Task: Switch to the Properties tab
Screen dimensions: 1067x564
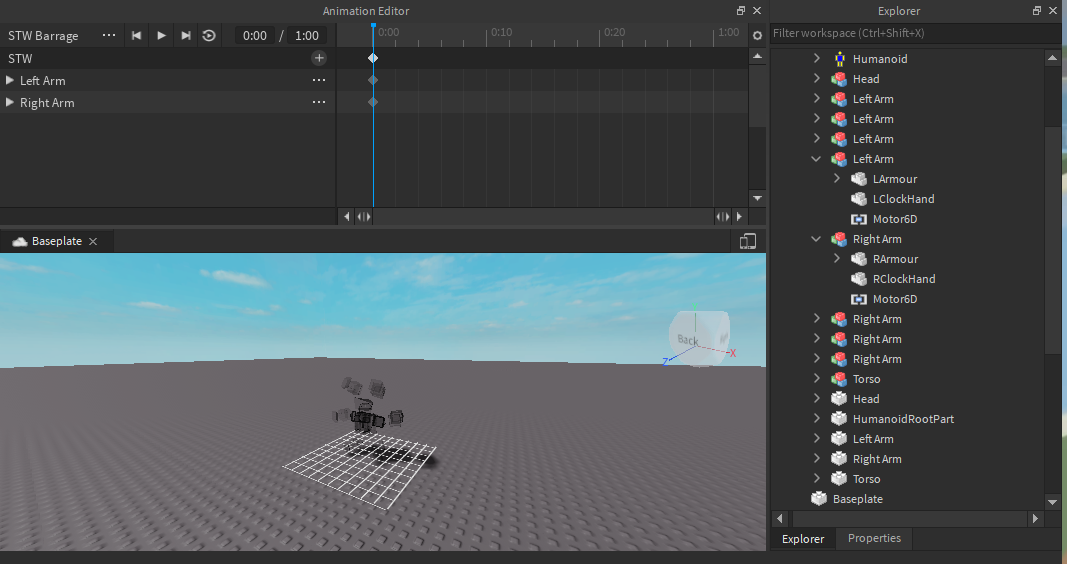Action: click(x=874, y=538)
